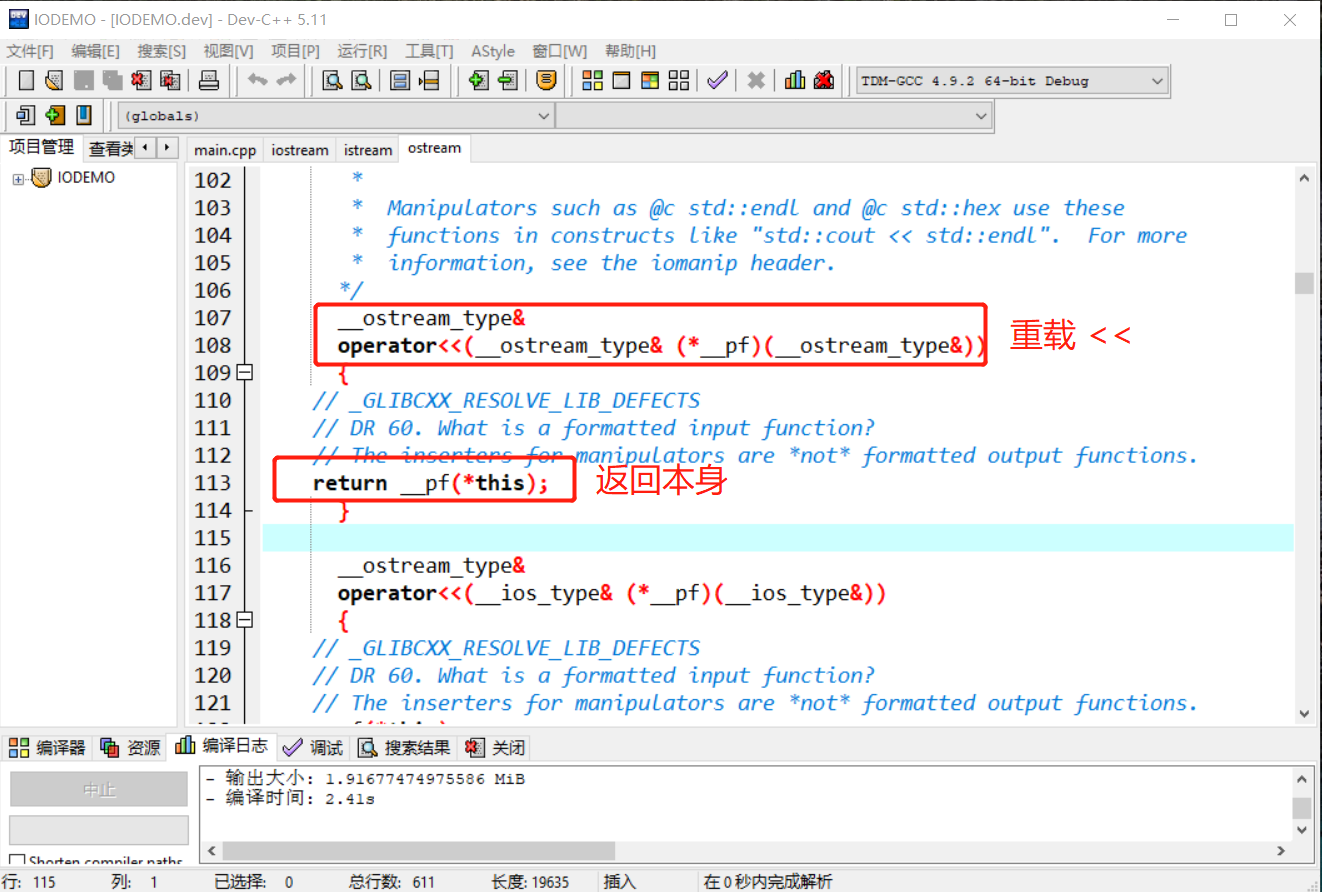Open the Find magnifier icon
Image resolution: width=1322 pixels, height=892 pixels.
(333, 81)
